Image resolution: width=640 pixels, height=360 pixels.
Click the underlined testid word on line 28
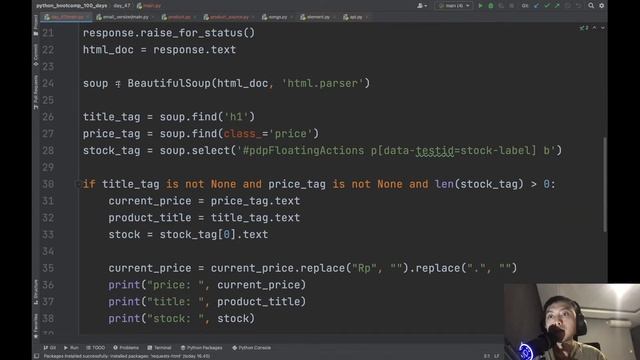coord(434,151)
